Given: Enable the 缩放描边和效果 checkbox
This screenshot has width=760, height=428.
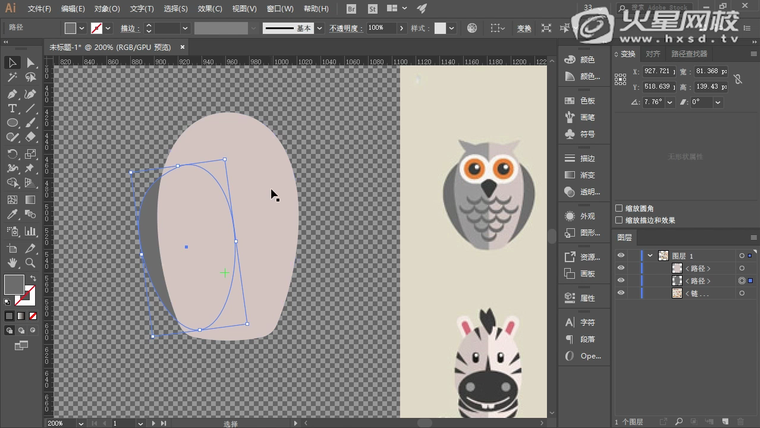Looking at the screenshot, I should (x=619, y=220).
